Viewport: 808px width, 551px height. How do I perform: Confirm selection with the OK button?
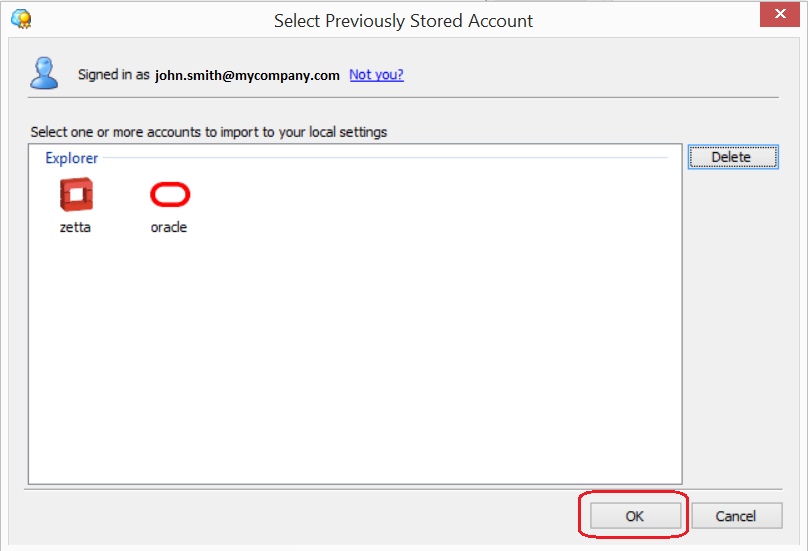click(x=635, y=516)
